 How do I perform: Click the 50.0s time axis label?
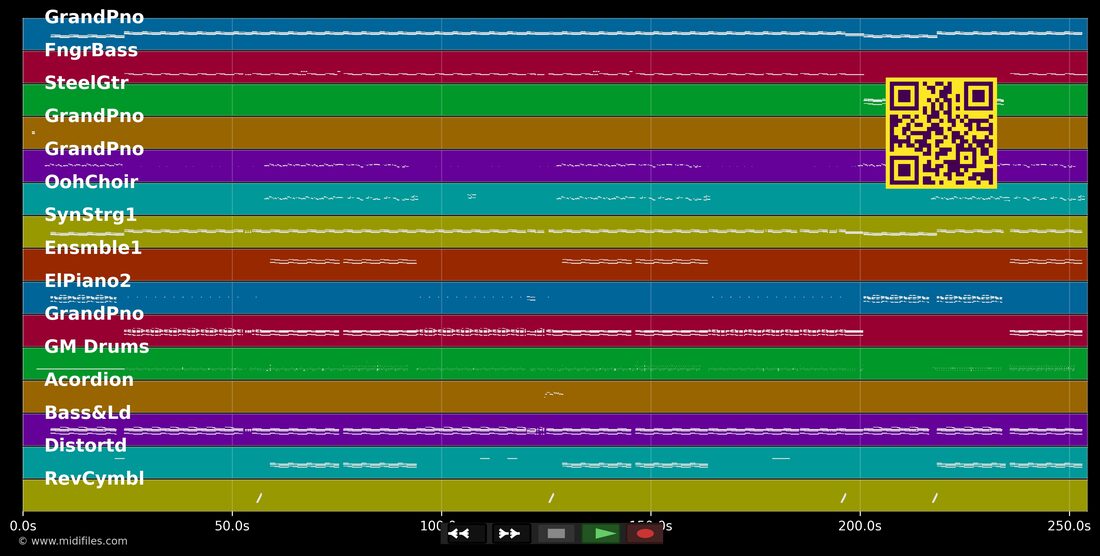tap(232, 525)
